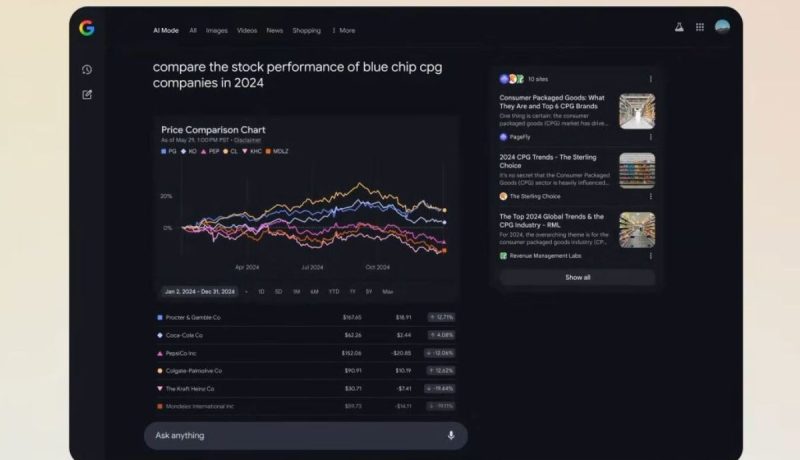This screenshot has height=460, width=800.
Task: Expand the More search options menu
Action: [x=344, y=31]
